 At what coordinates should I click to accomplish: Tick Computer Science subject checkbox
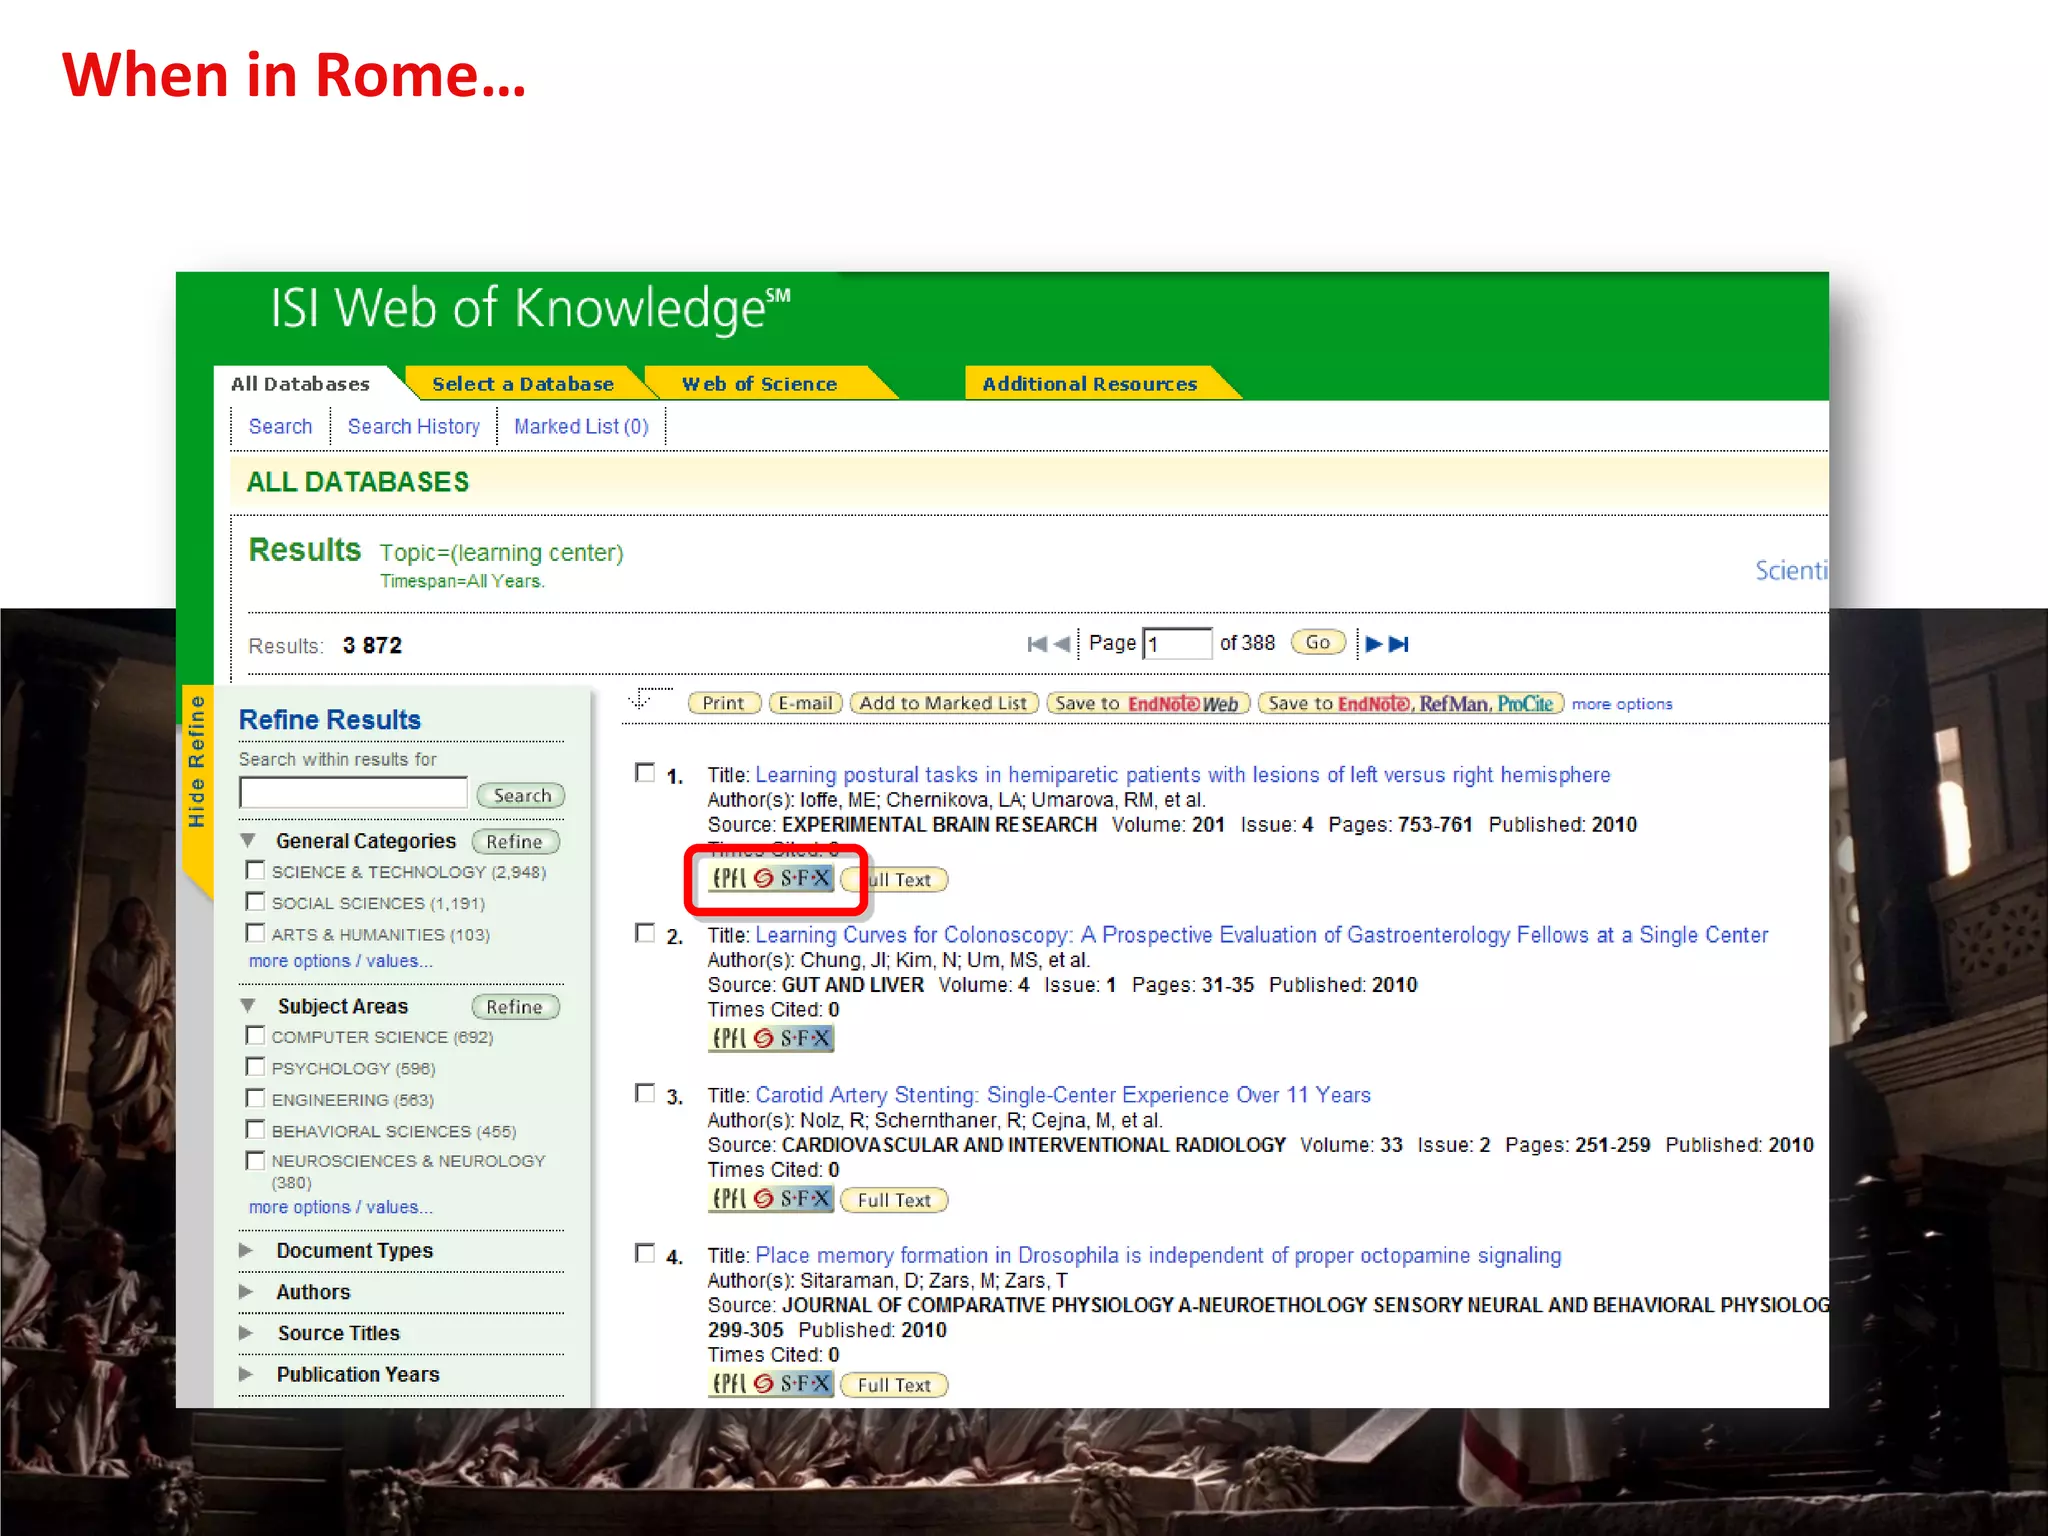coord(255,1035)
